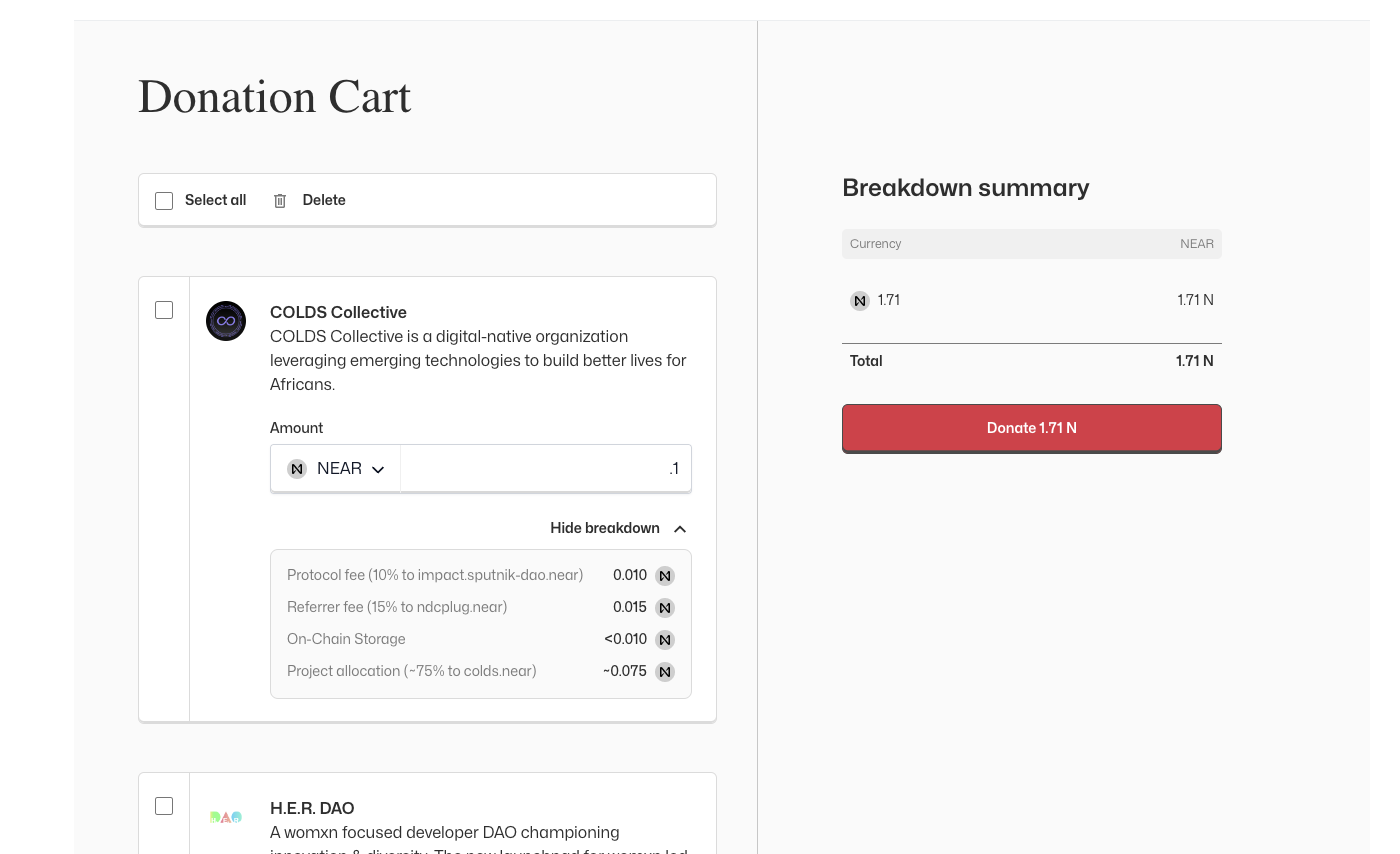Screen dimensions: 1400x854
Task: Open the NEAR currency dropdown
Action: click(336, 469)
